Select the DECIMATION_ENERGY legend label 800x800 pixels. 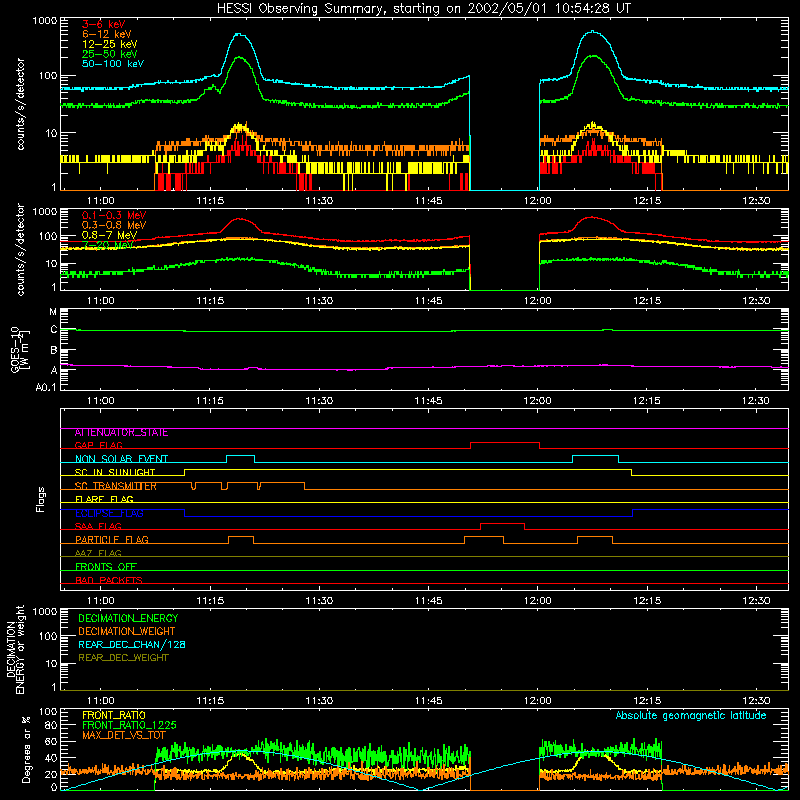tap(128, 618)
